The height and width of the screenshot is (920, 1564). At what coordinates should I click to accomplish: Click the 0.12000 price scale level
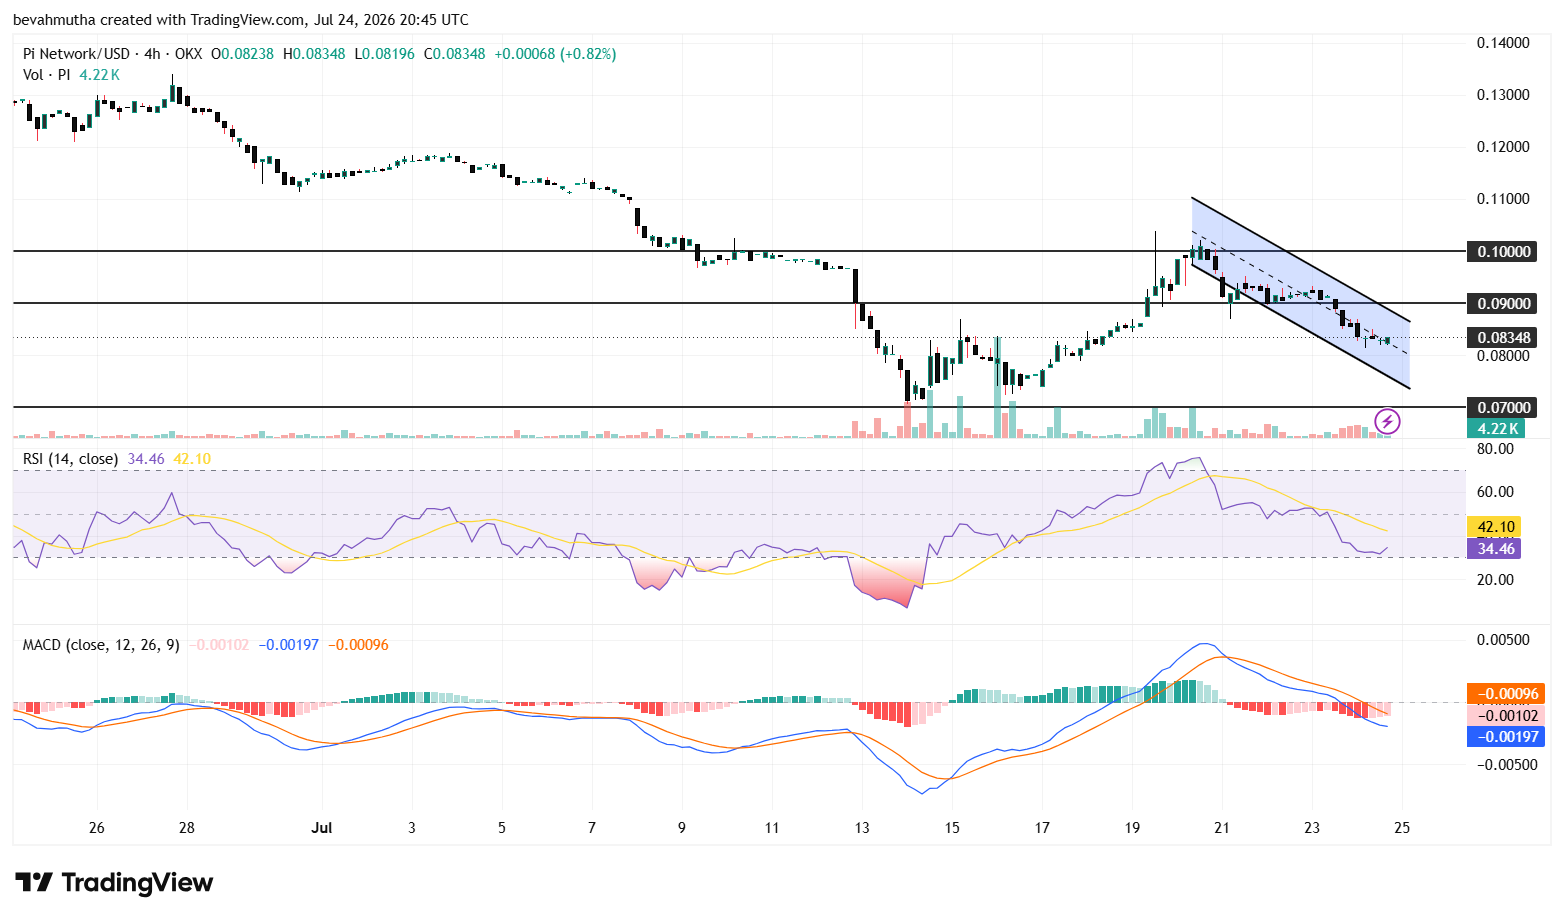(1503, 146)
